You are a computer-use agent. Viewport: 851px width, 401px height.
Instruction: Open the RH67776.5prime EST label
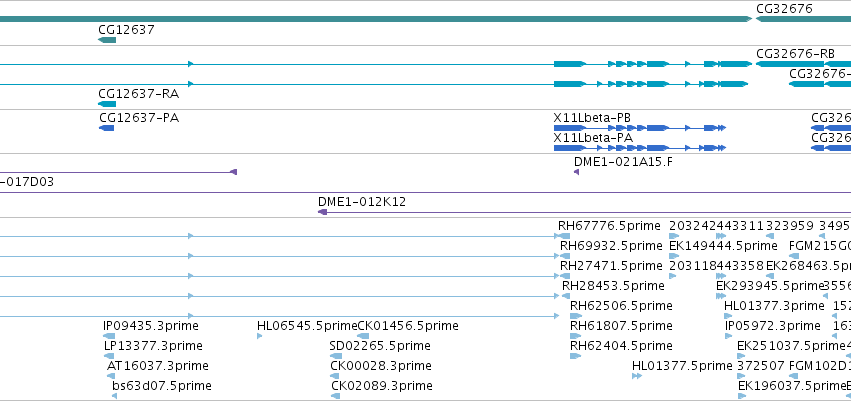click(x=609, y=226)
